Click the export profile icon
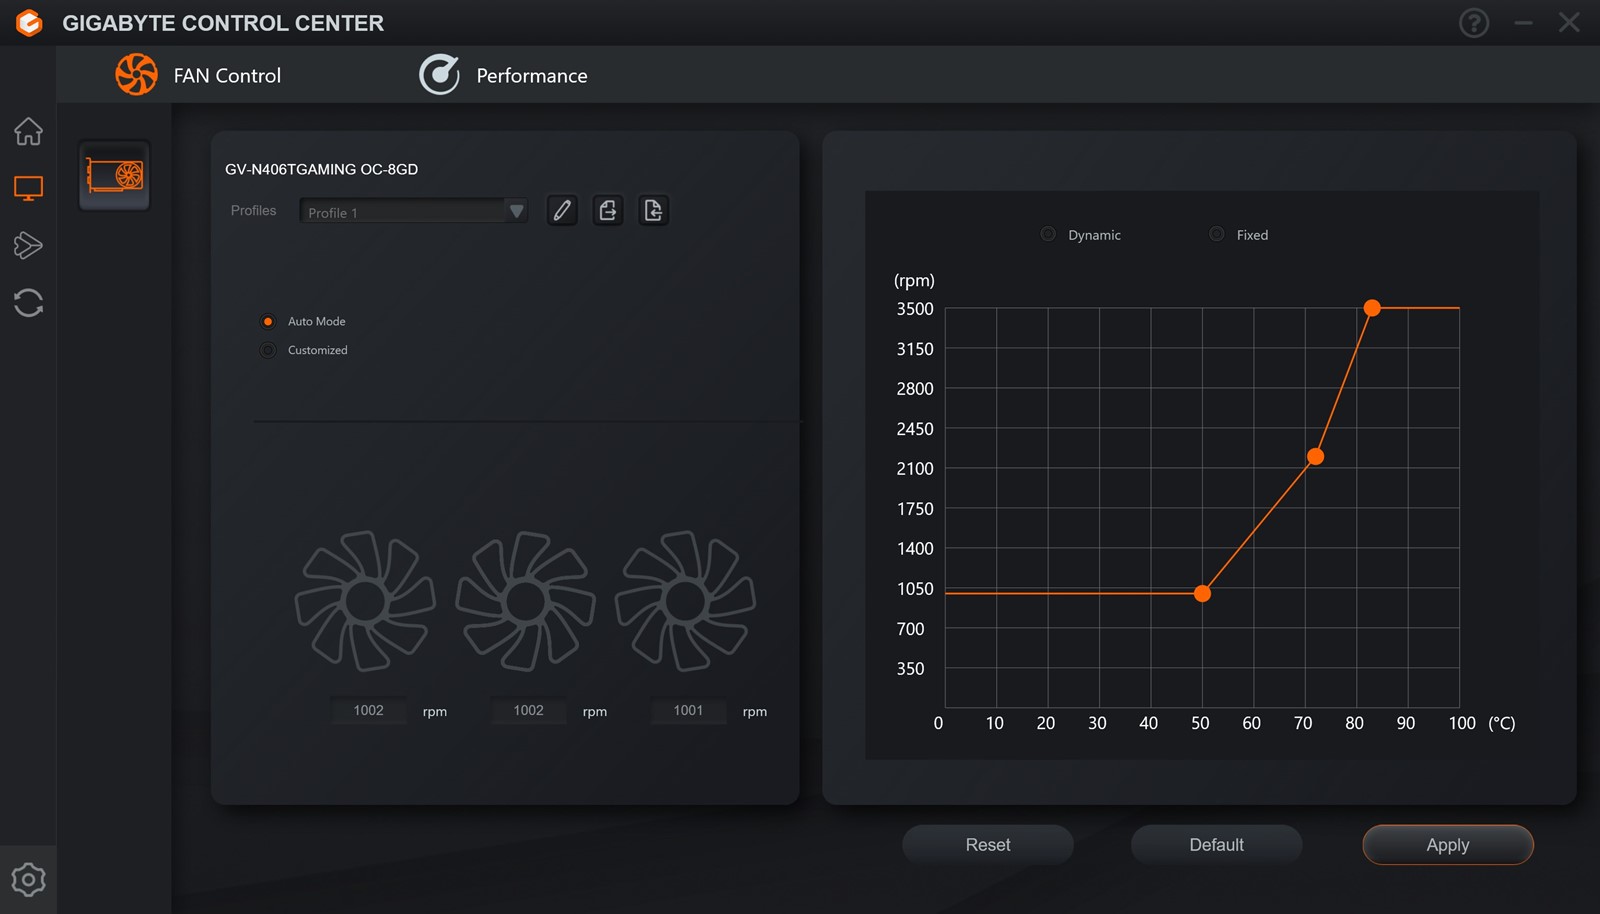 [x=608, y=210]
